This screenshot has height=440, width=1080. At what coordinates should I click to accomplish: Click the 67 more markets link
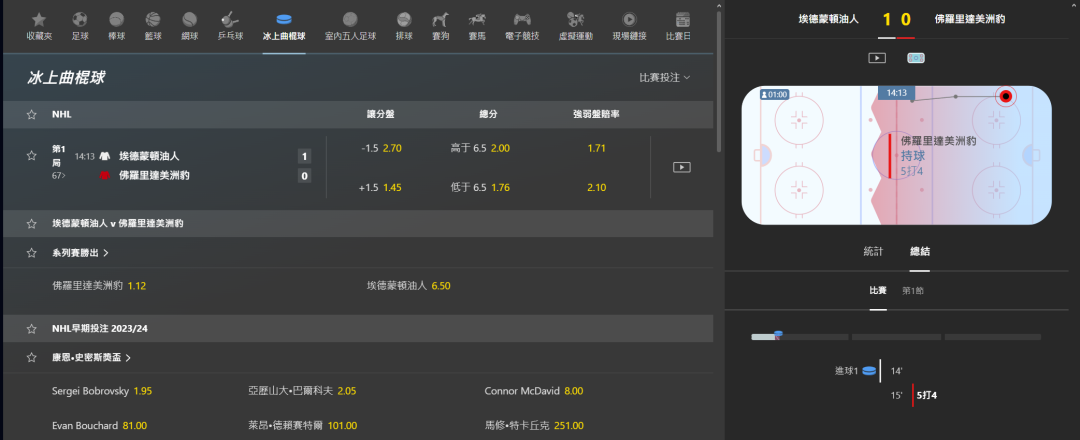59,176
